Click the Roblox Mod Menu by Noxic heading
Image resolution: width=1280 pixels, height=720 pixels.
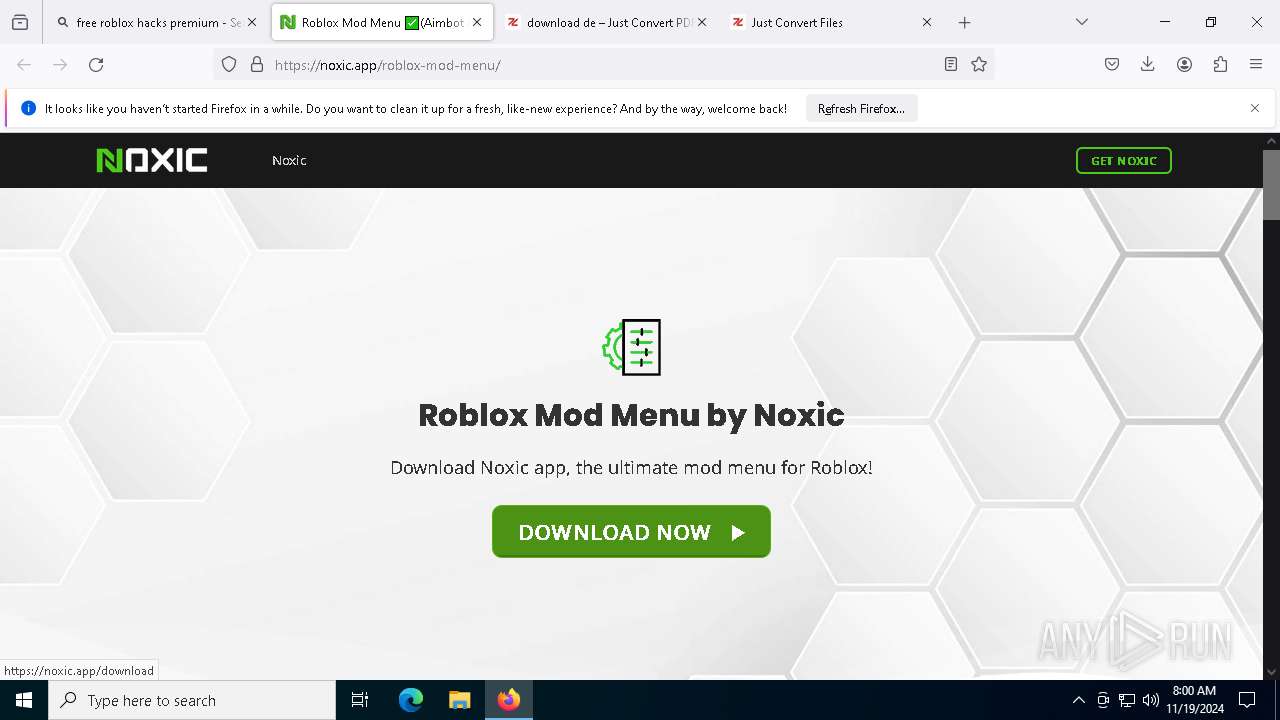(631, 415)
